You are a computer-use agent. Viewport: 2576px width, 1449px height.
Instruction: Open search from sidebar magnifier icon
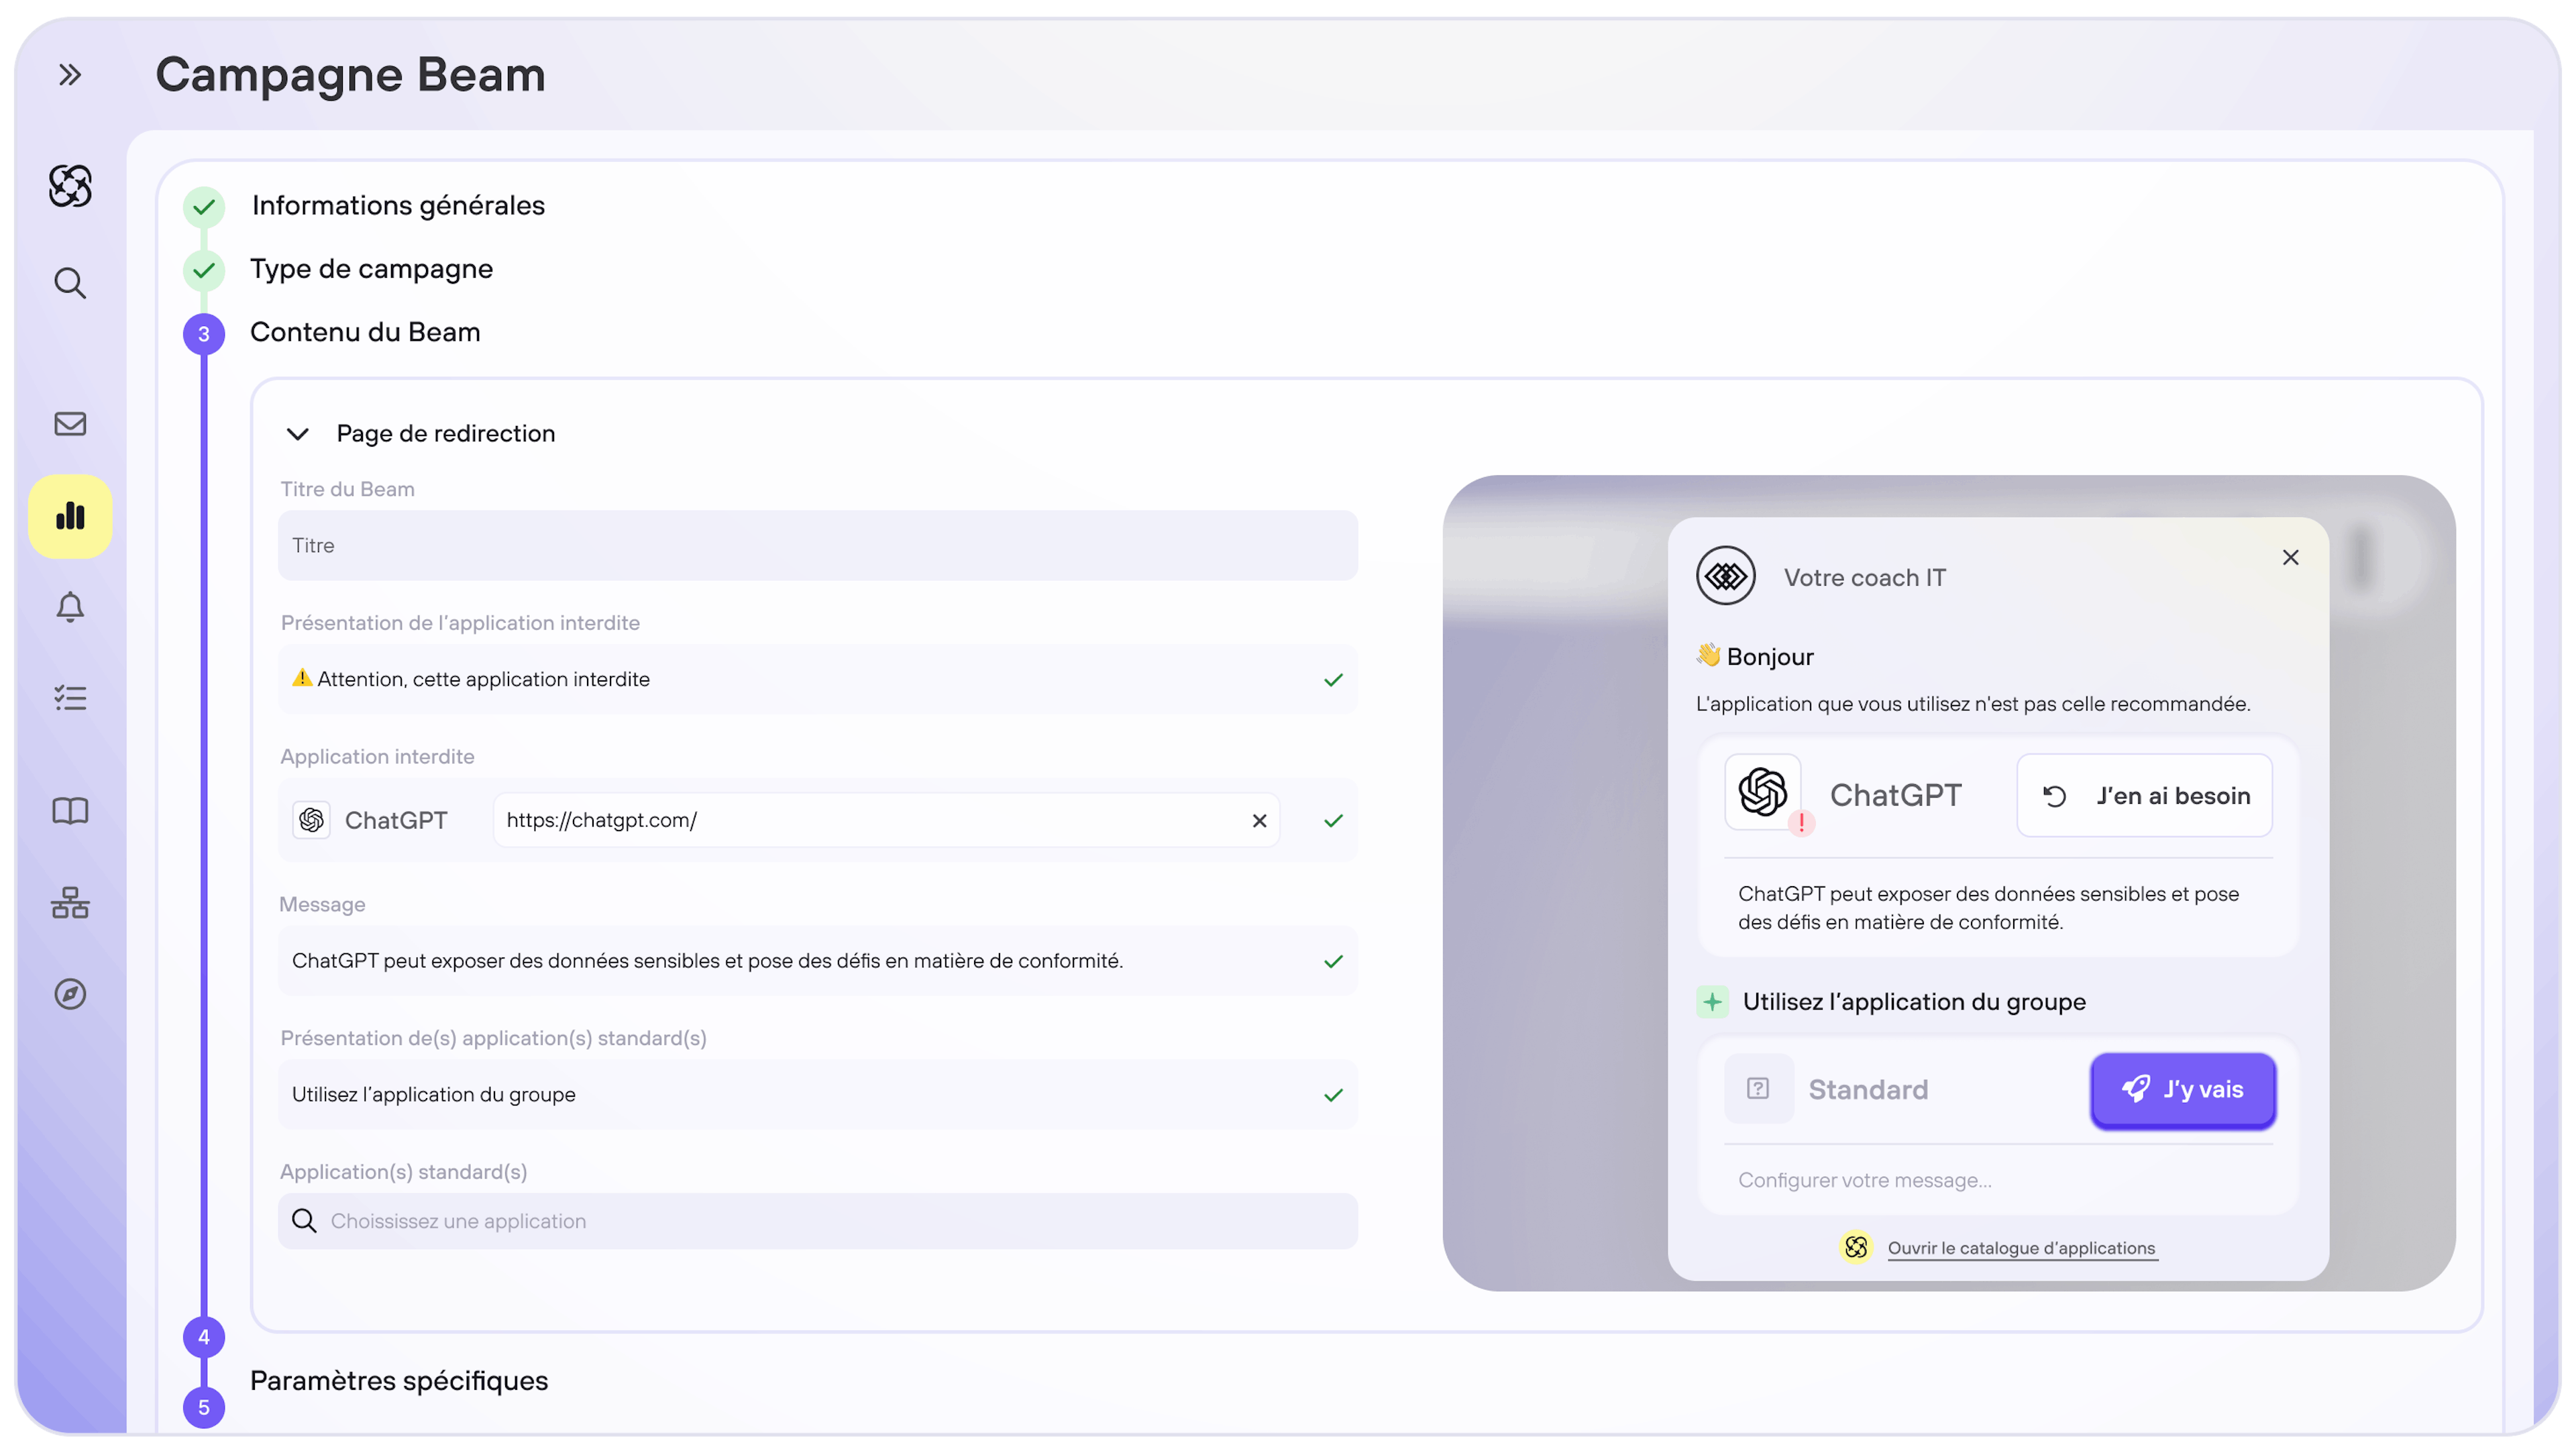point(70,283)
